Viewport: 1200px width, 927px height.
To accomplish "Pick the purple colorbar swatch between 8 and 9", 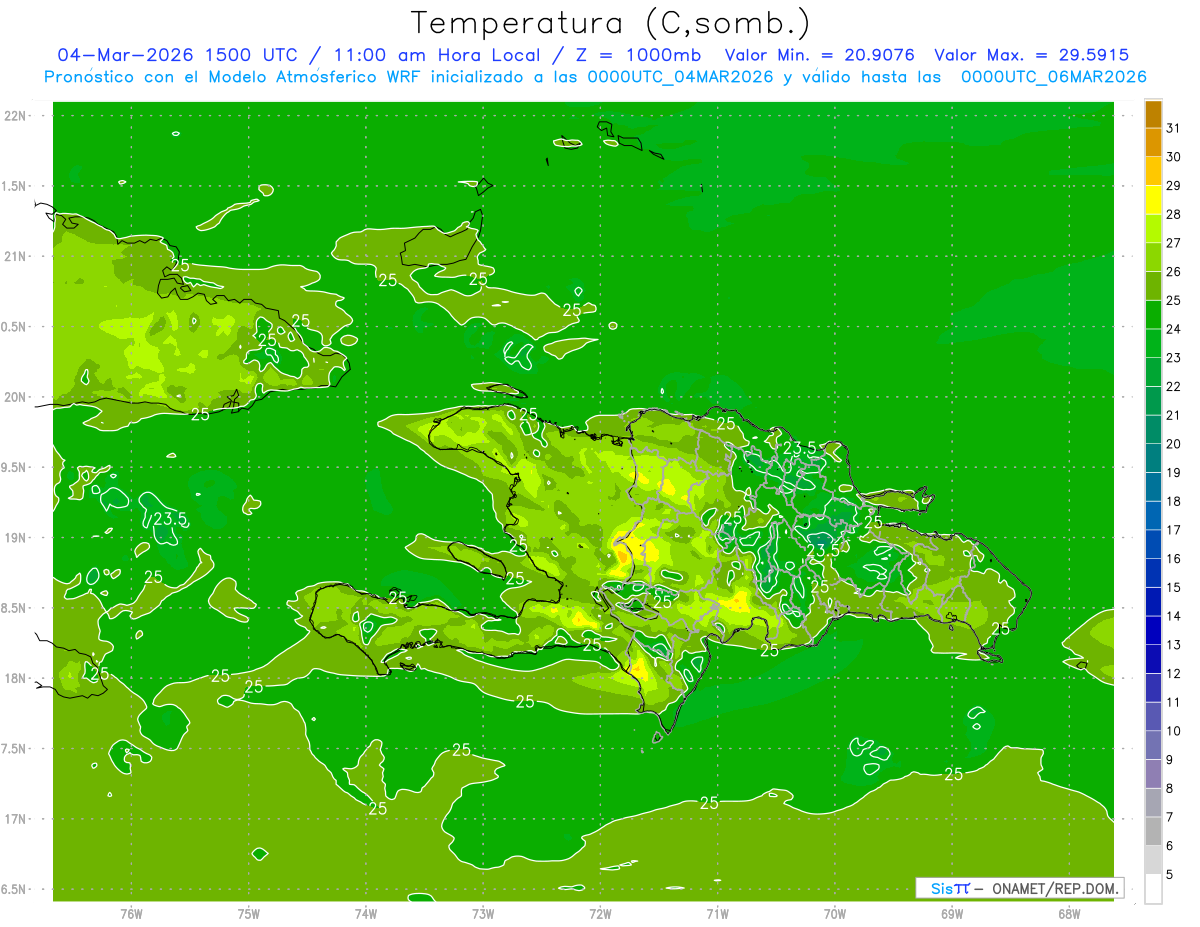I will pos(1153,775).
